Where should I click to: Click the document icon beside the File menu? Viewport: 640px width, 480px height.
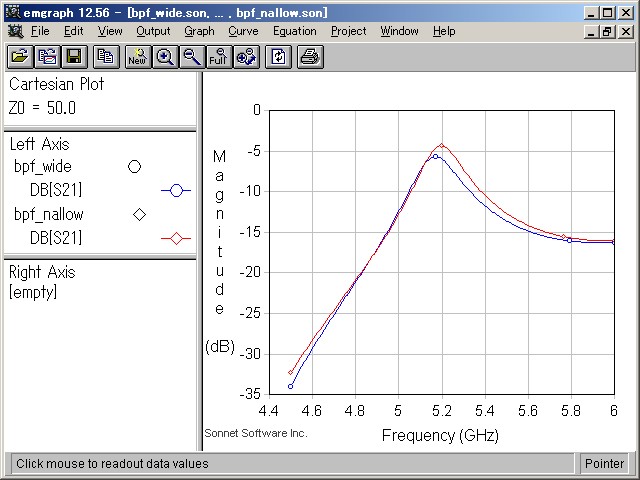click(x=16, y=31)
